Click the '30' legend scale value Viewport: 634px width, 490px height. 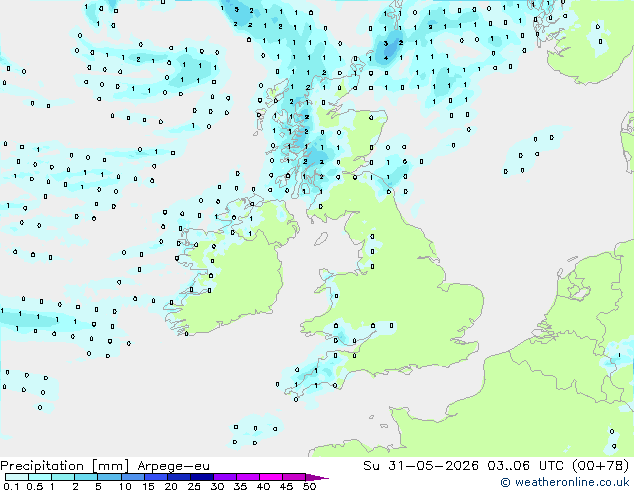[218, 486]
